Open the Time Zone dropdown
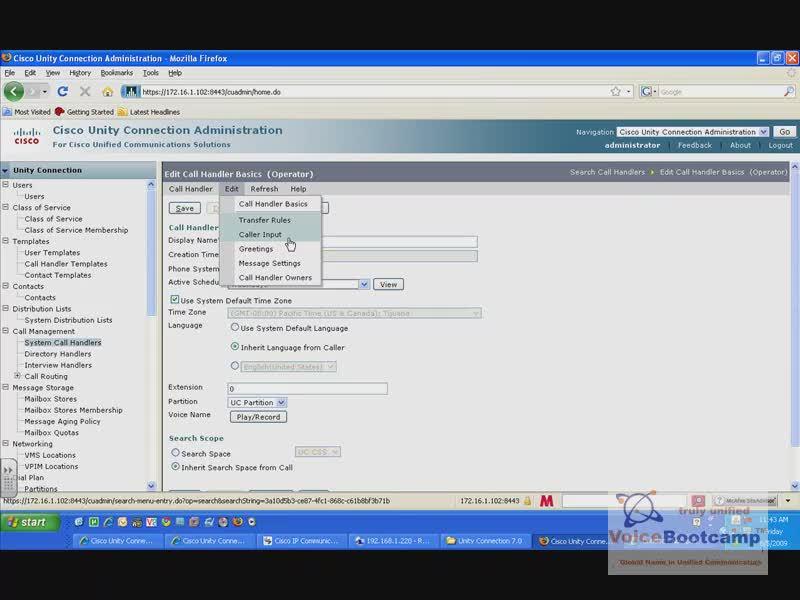This screenshot has width=800, height=600. tap(354, 313)
